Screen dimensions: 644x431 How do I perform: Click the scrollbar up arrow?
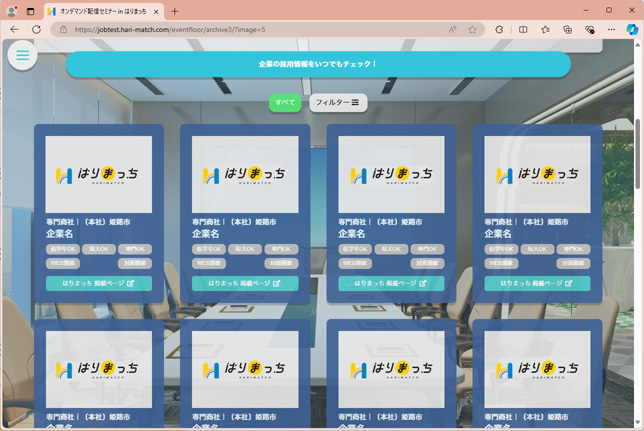638,44
